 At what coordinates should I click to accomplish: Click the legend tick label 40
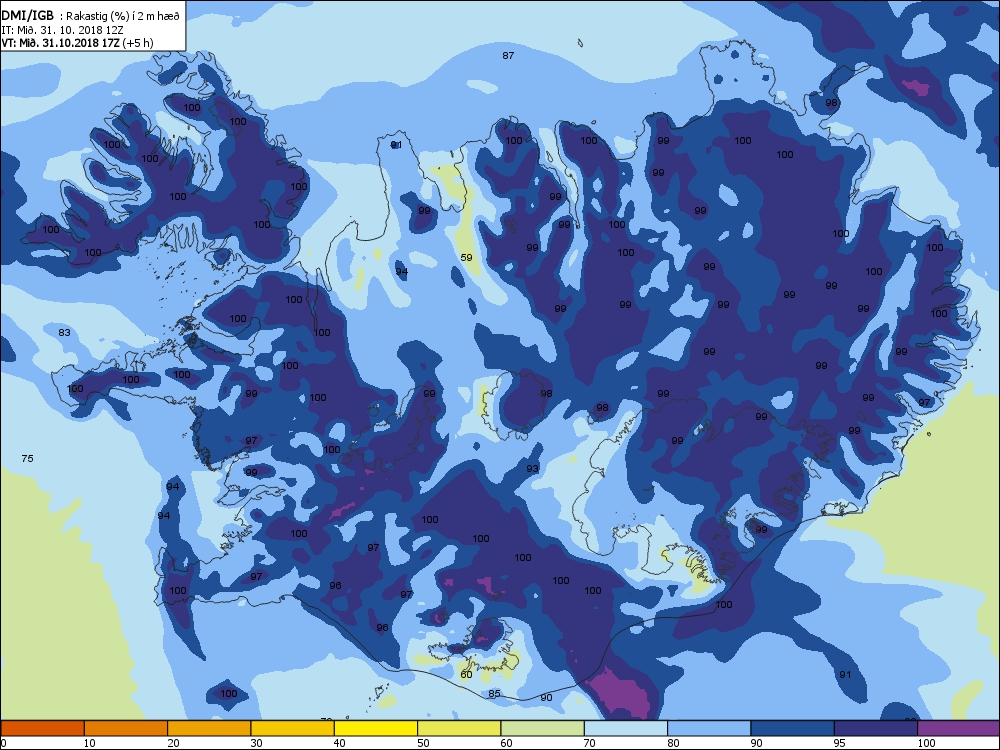340,743
